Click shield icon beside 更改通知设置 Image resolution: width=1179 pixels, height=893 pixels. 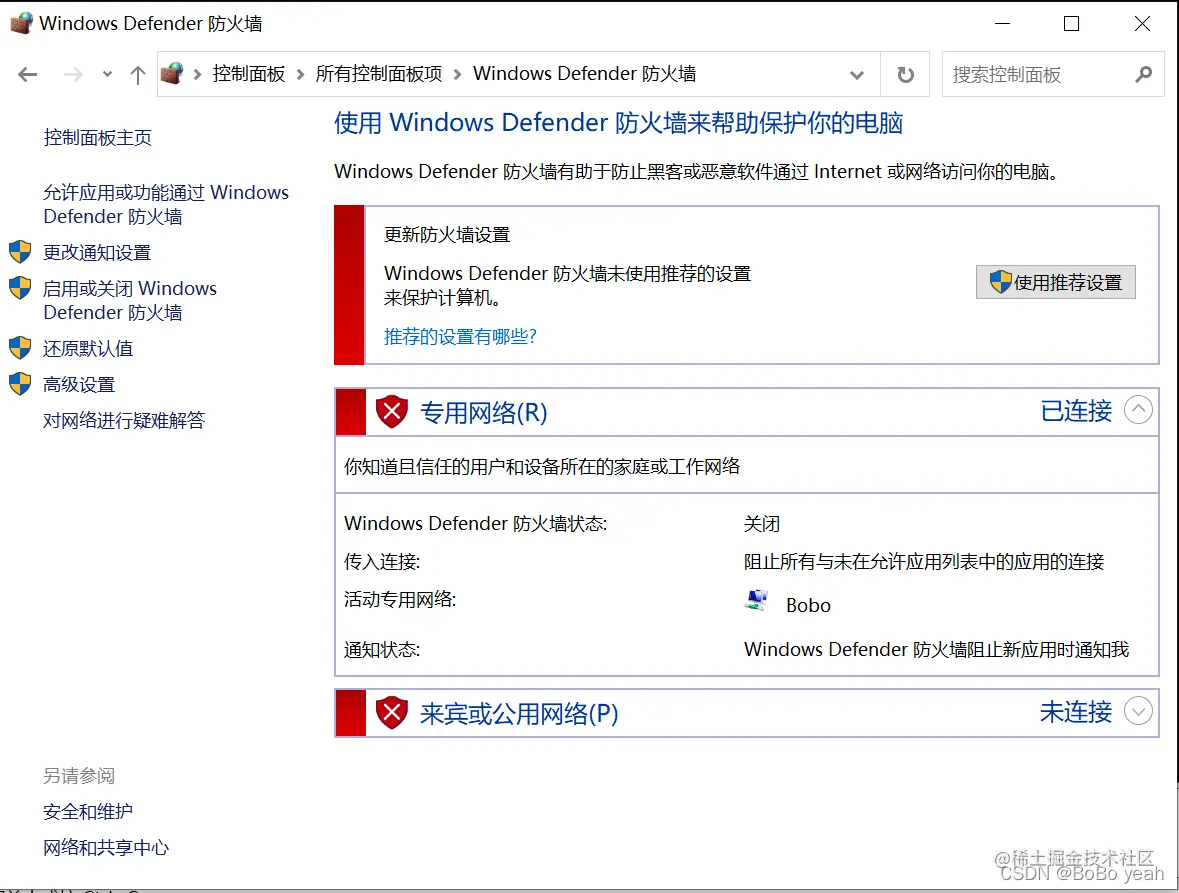(x=20, y=252)
